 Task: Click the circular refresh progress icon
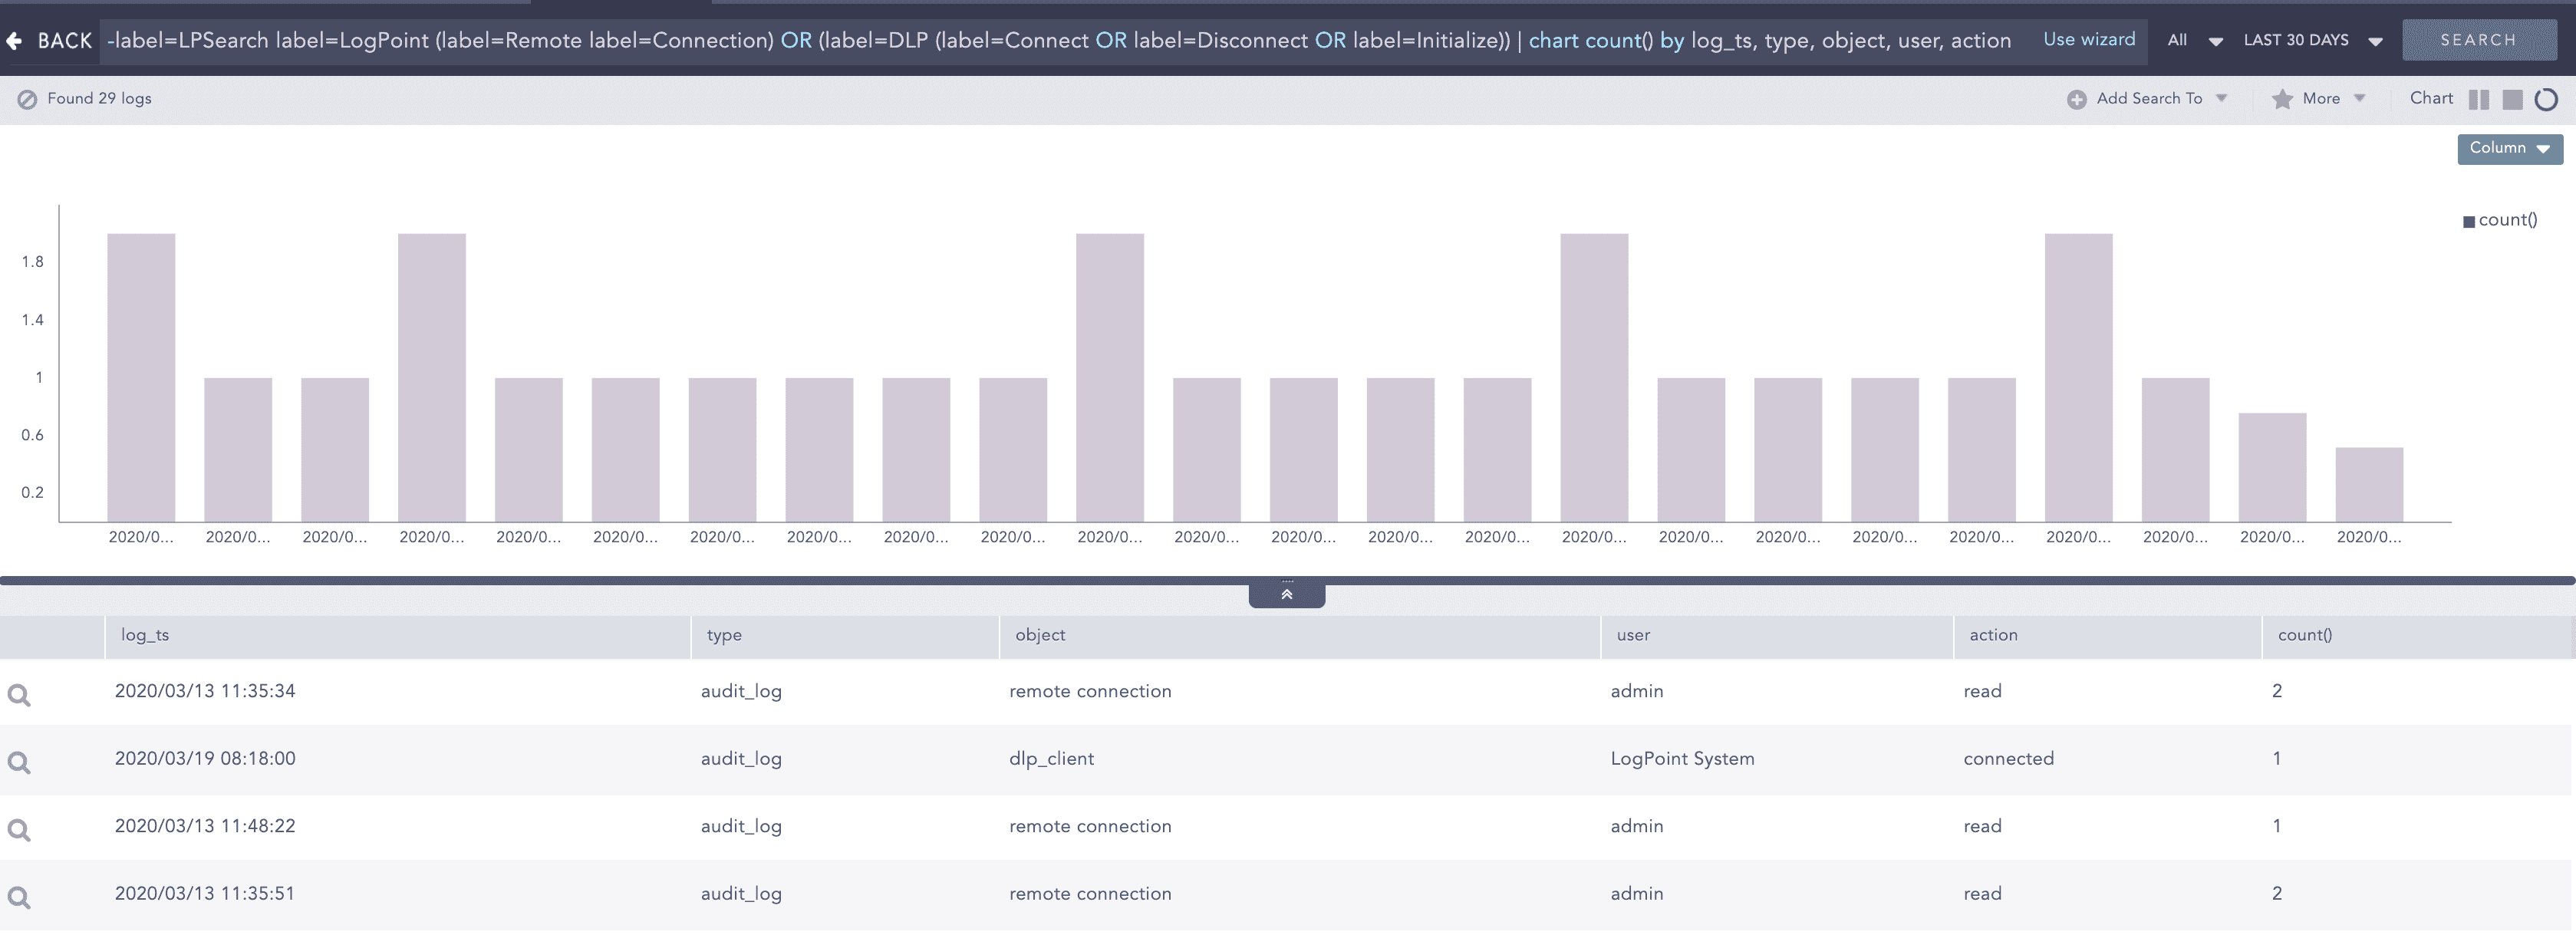point(2546,99)
